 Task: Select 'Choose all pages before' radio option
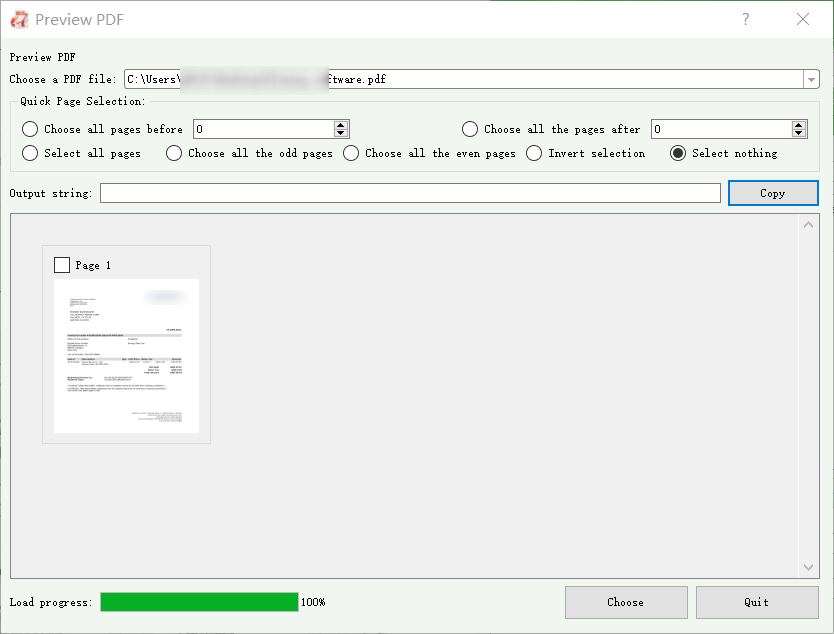click(30, 129)
